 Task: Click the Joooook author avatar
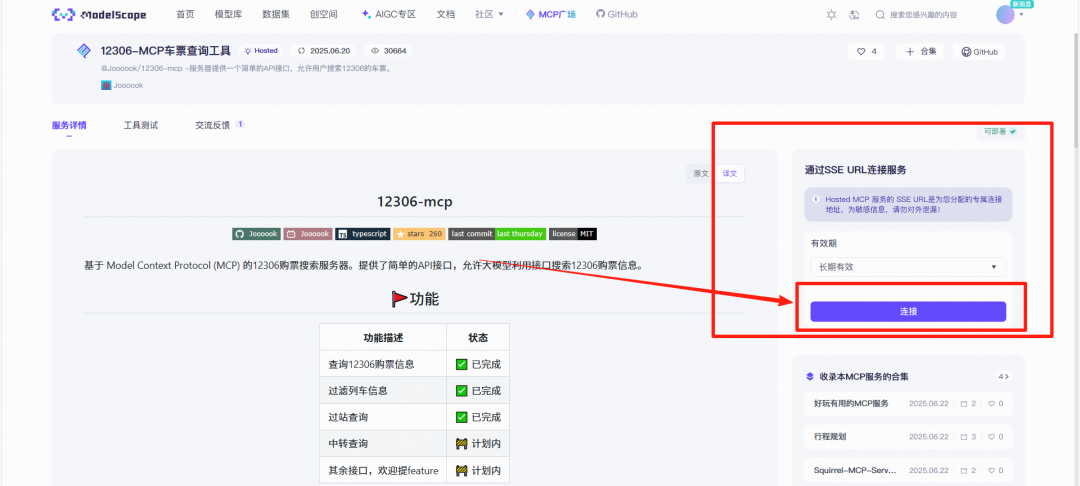(106, 86)
